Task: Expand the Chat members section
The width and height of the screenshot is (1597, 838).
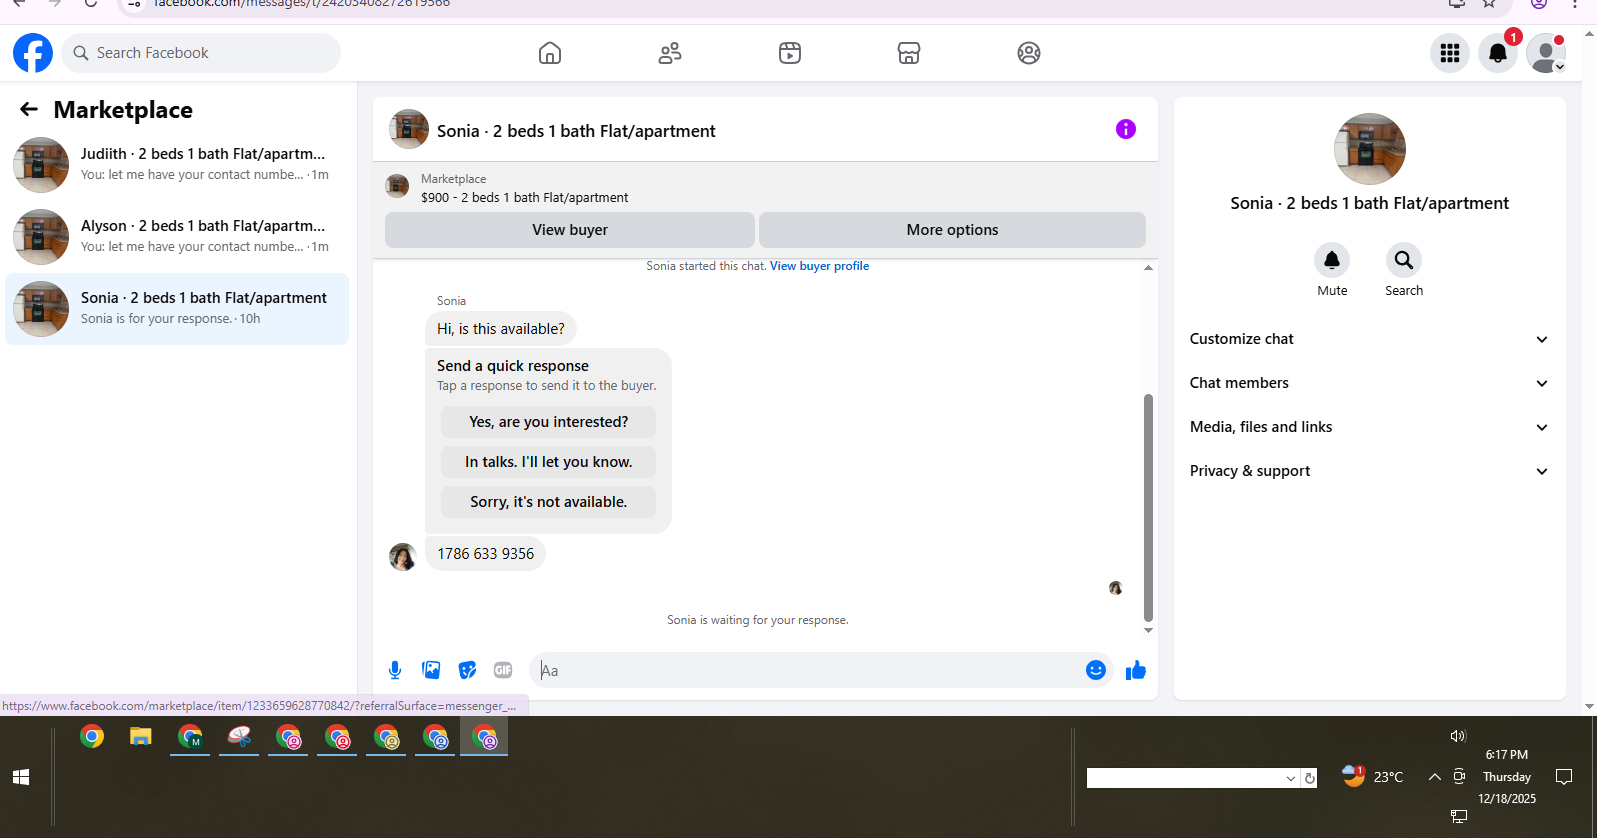Action: [x=1370, y=383]
